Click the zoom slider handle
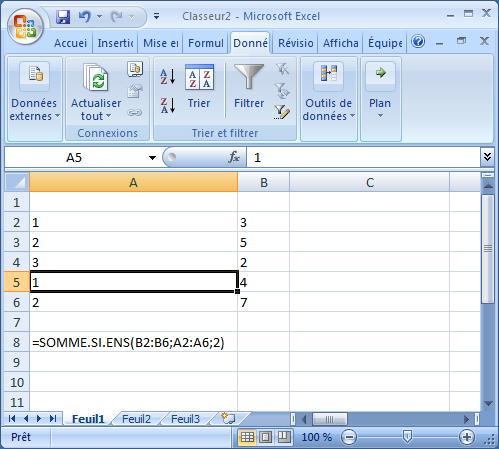Screen dimensions: 499x449 [x=407, y=436]
